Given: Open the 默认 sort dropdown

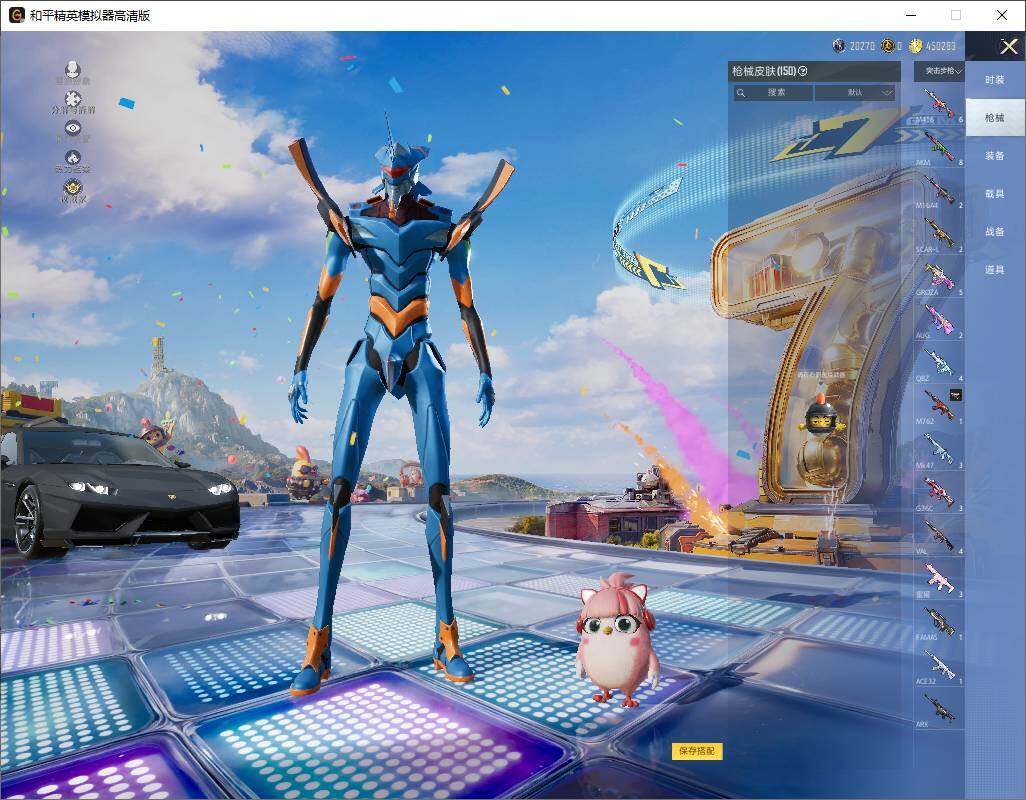Looking at the screenshot, I should [x=855, y=93].
